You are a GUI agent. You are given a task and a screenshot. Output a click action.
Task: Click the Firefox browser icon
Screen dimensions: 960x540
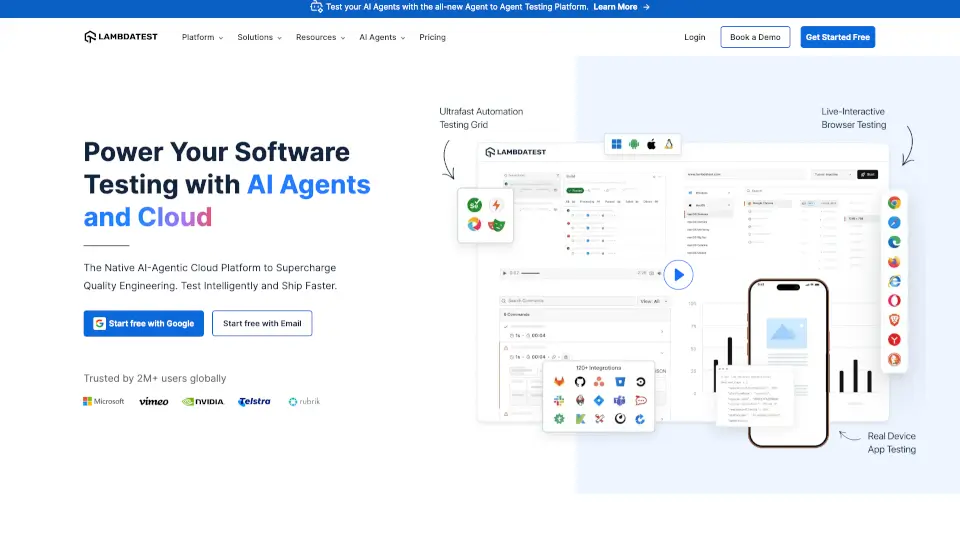(x=894, y=261)
